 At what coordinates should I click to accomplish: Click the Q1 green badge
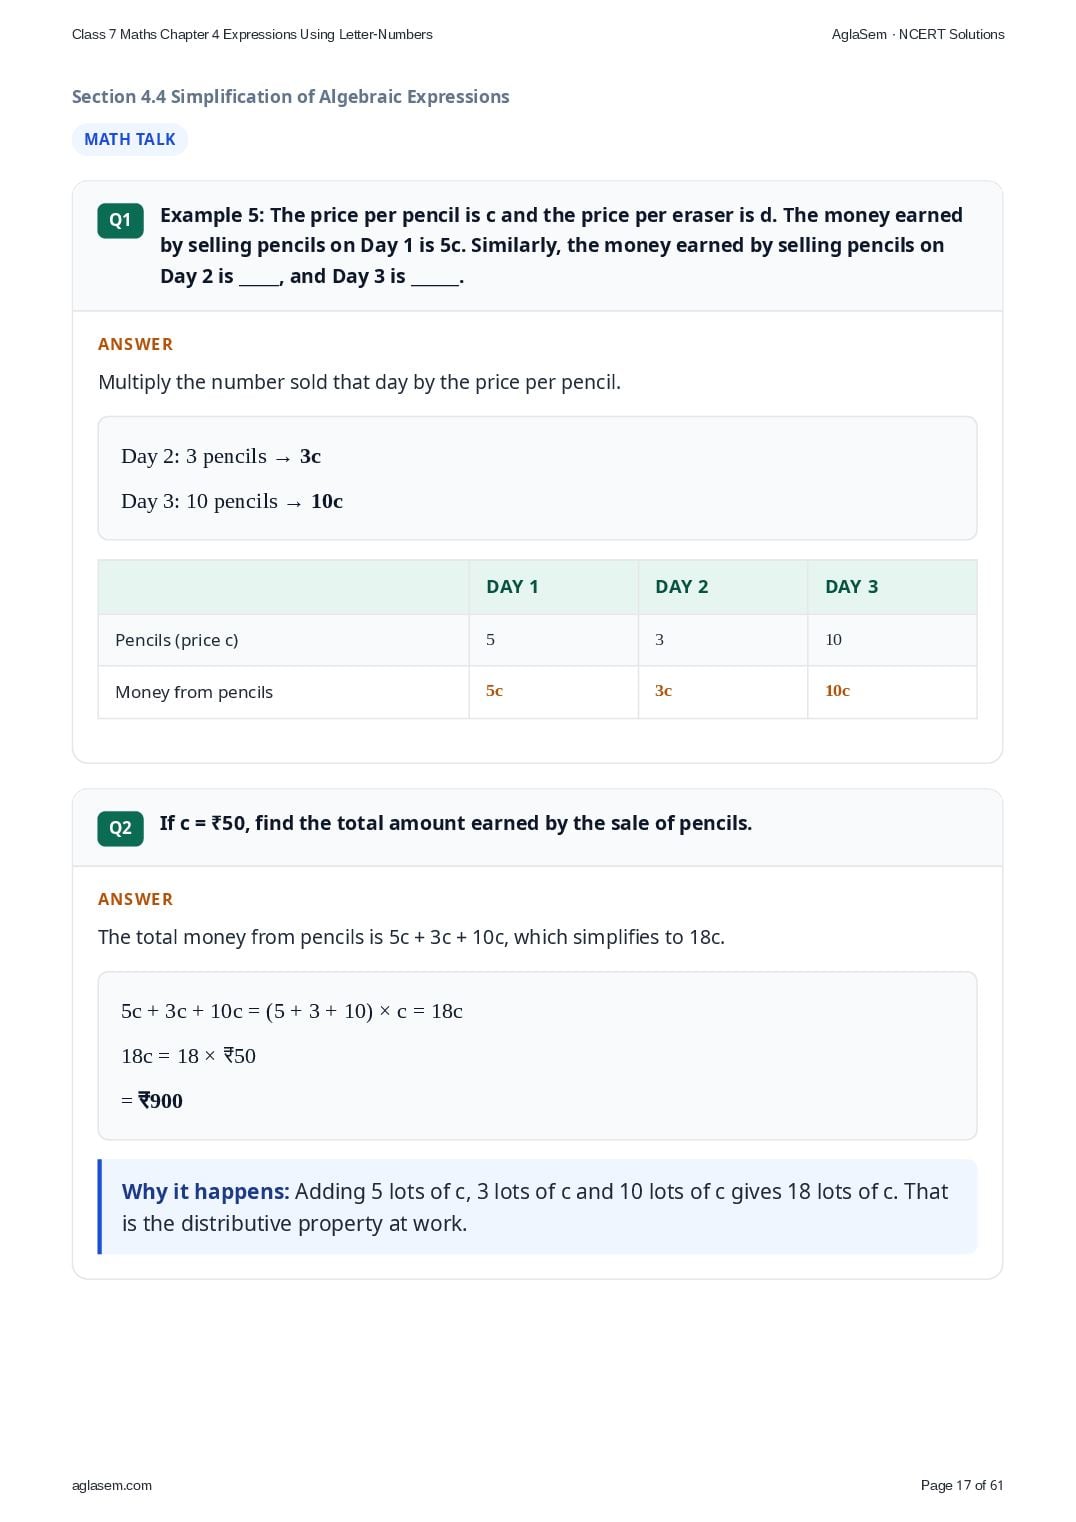(120, 220)
